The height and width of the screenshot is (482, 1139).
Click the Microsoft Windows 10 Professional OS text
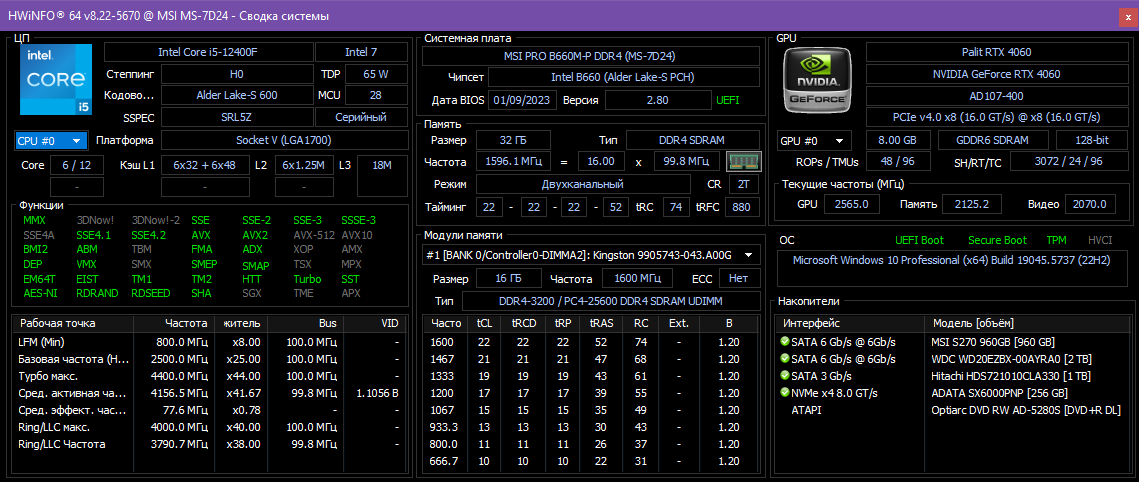click(x=951, y=259)
